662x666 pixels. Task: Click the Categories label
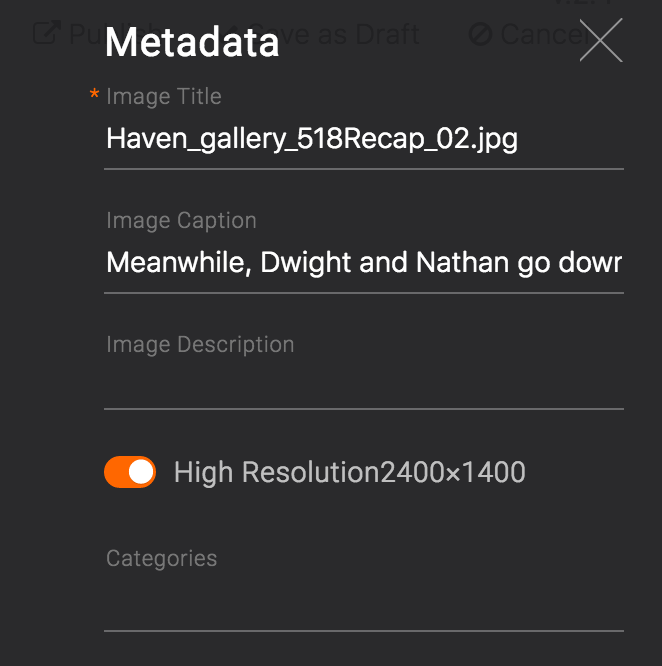click(x=161, y=559)
